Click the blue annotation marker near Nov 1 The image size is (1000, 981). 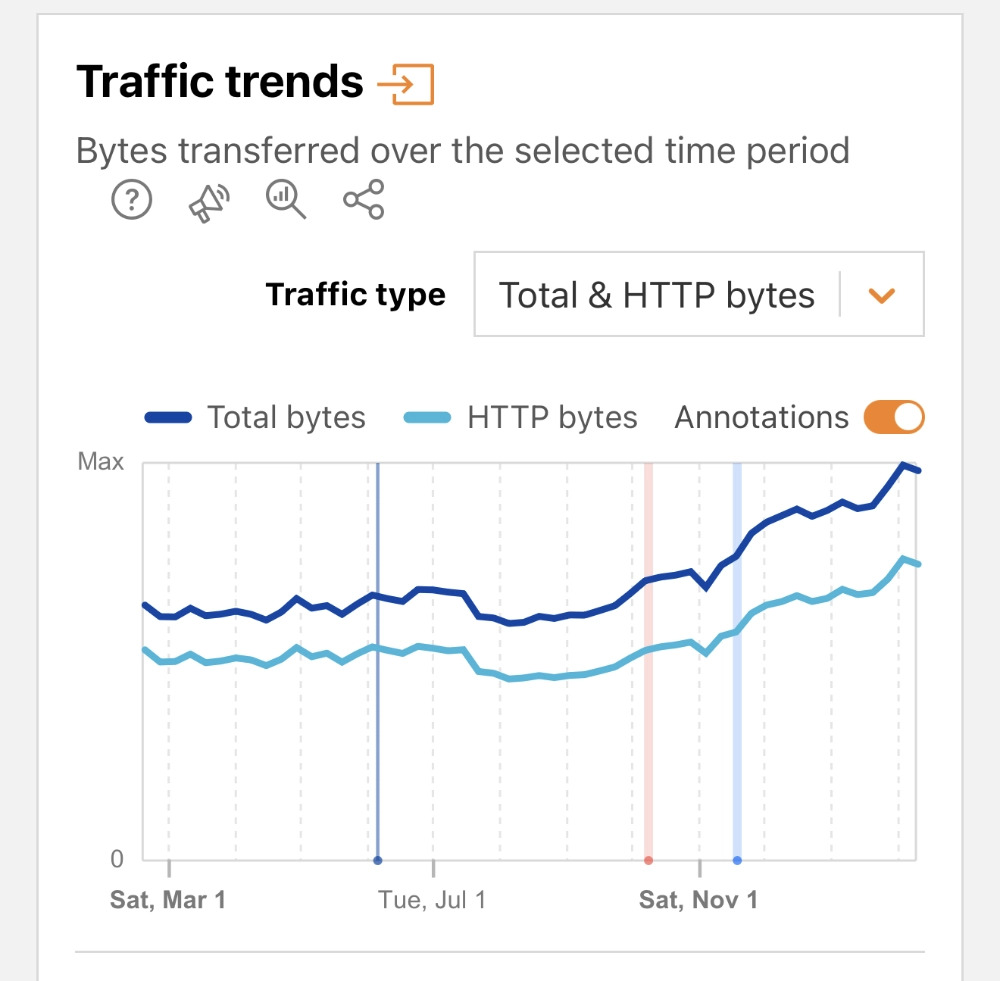pyautogui.click(x=737, y=858)
